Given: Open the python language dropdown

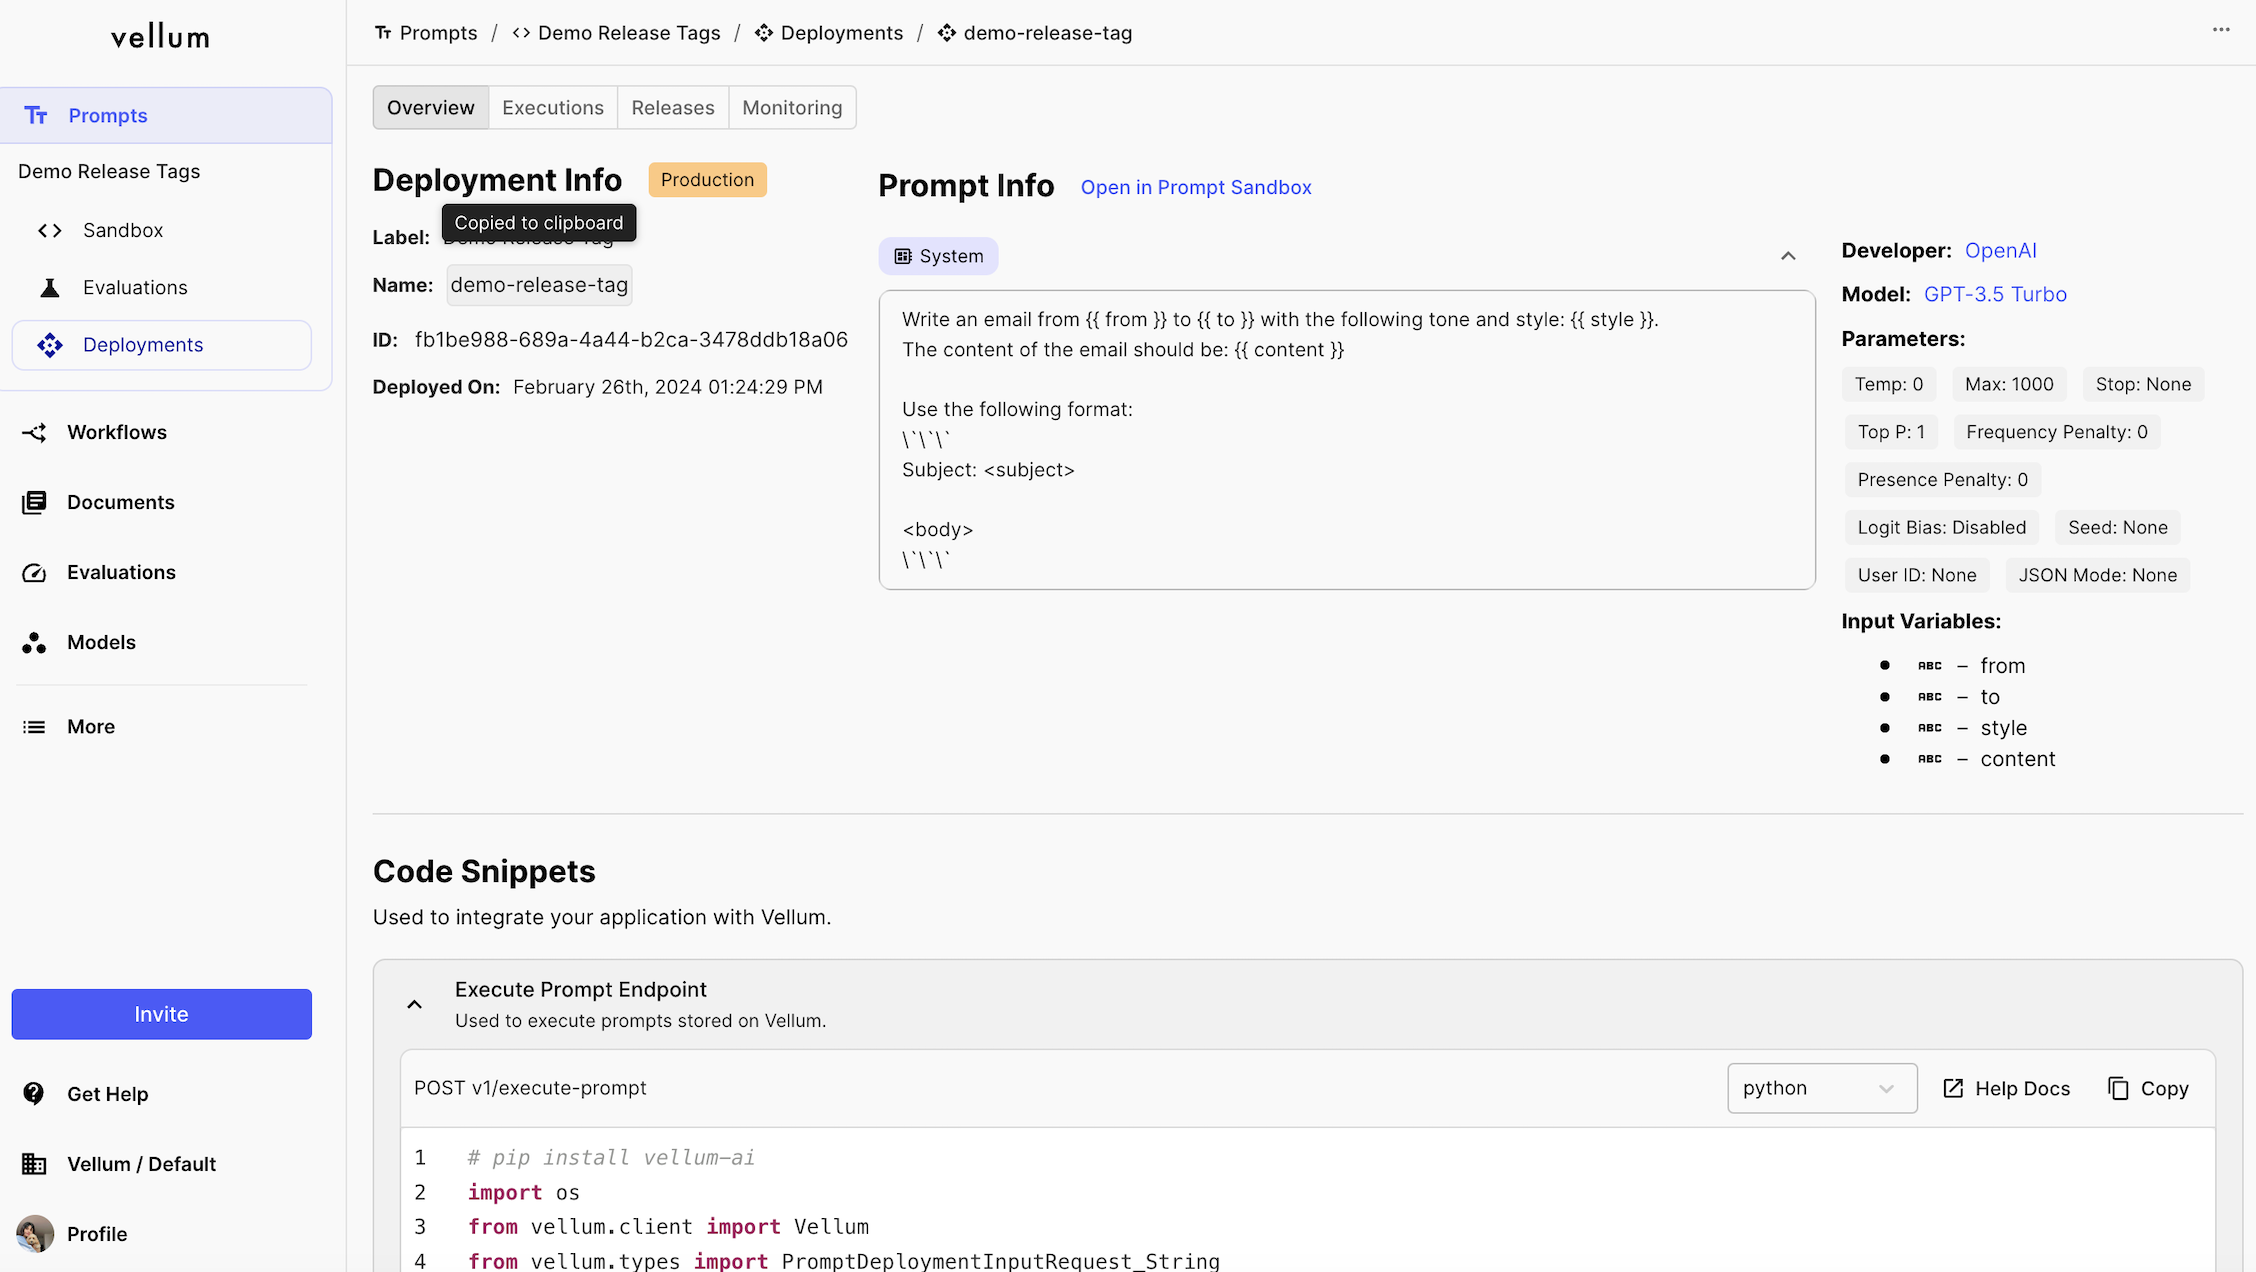Looking at the screenshot, I should point(1821,1088).
